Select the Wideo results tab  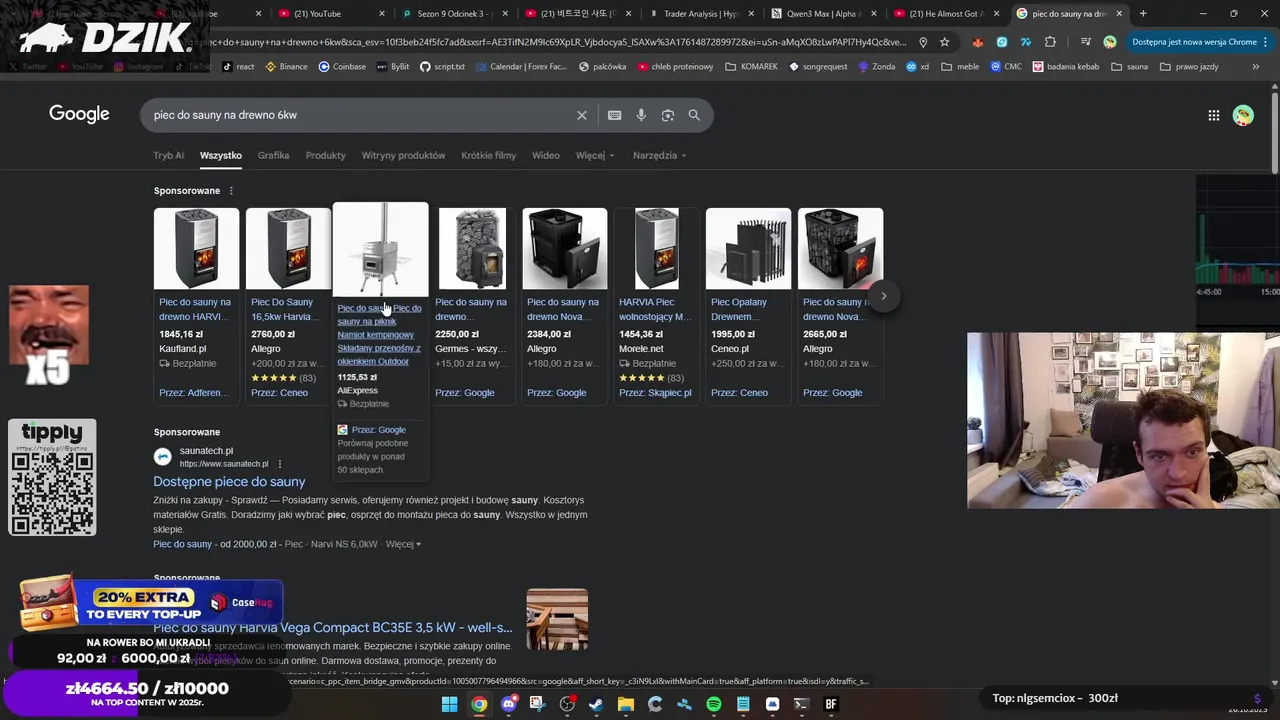tap(546, 156)
